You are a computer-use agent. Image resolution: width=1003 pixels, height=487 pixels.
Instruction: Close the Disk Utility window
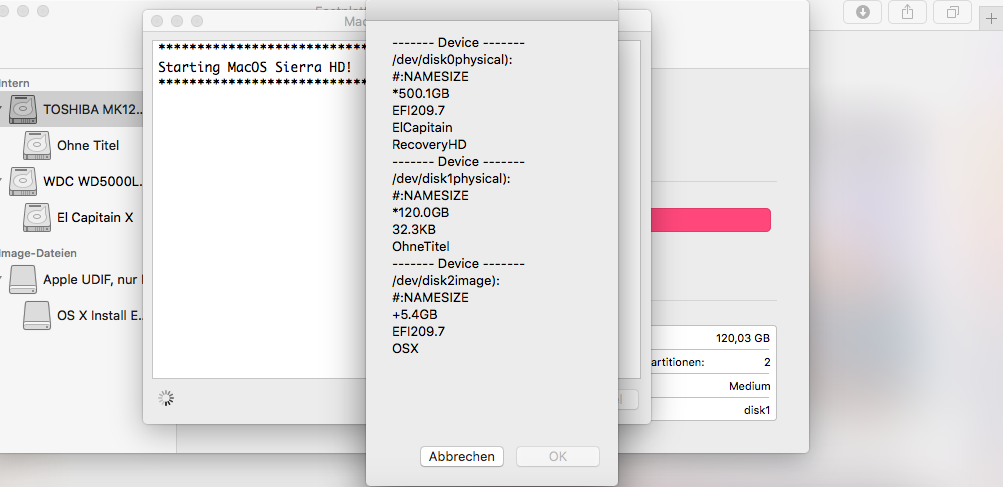click(x=3, y=11)
